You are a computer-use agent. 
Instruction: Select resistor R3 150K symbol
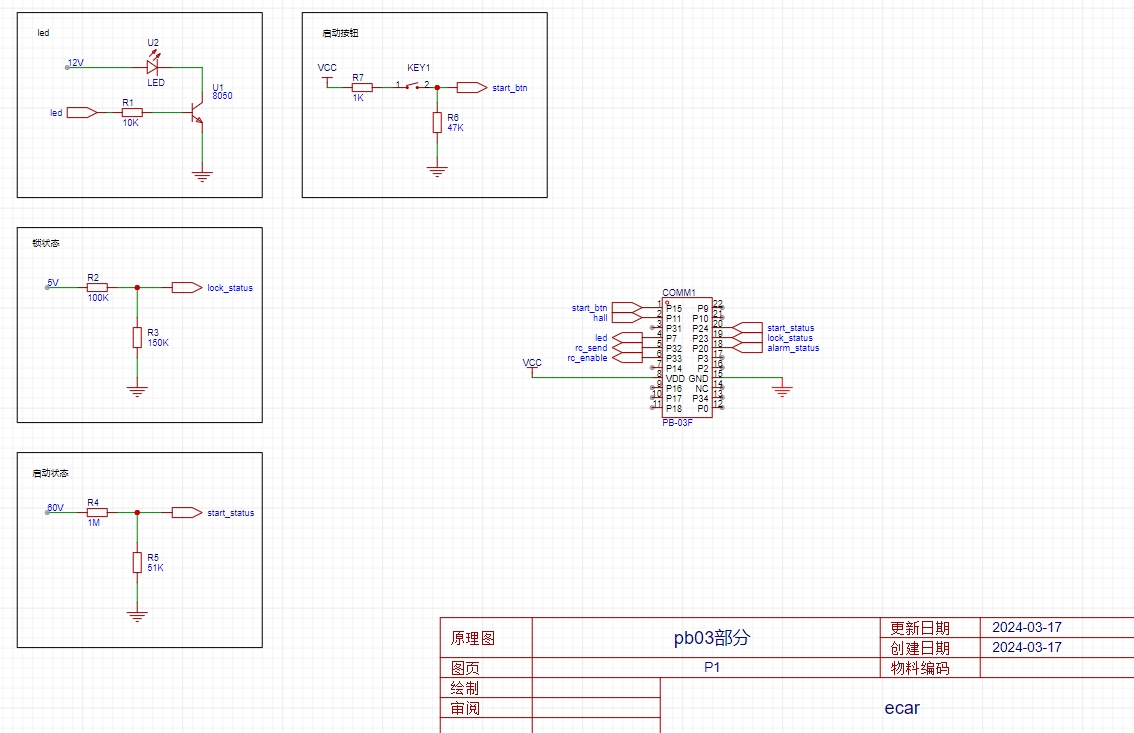click(137, 337)
